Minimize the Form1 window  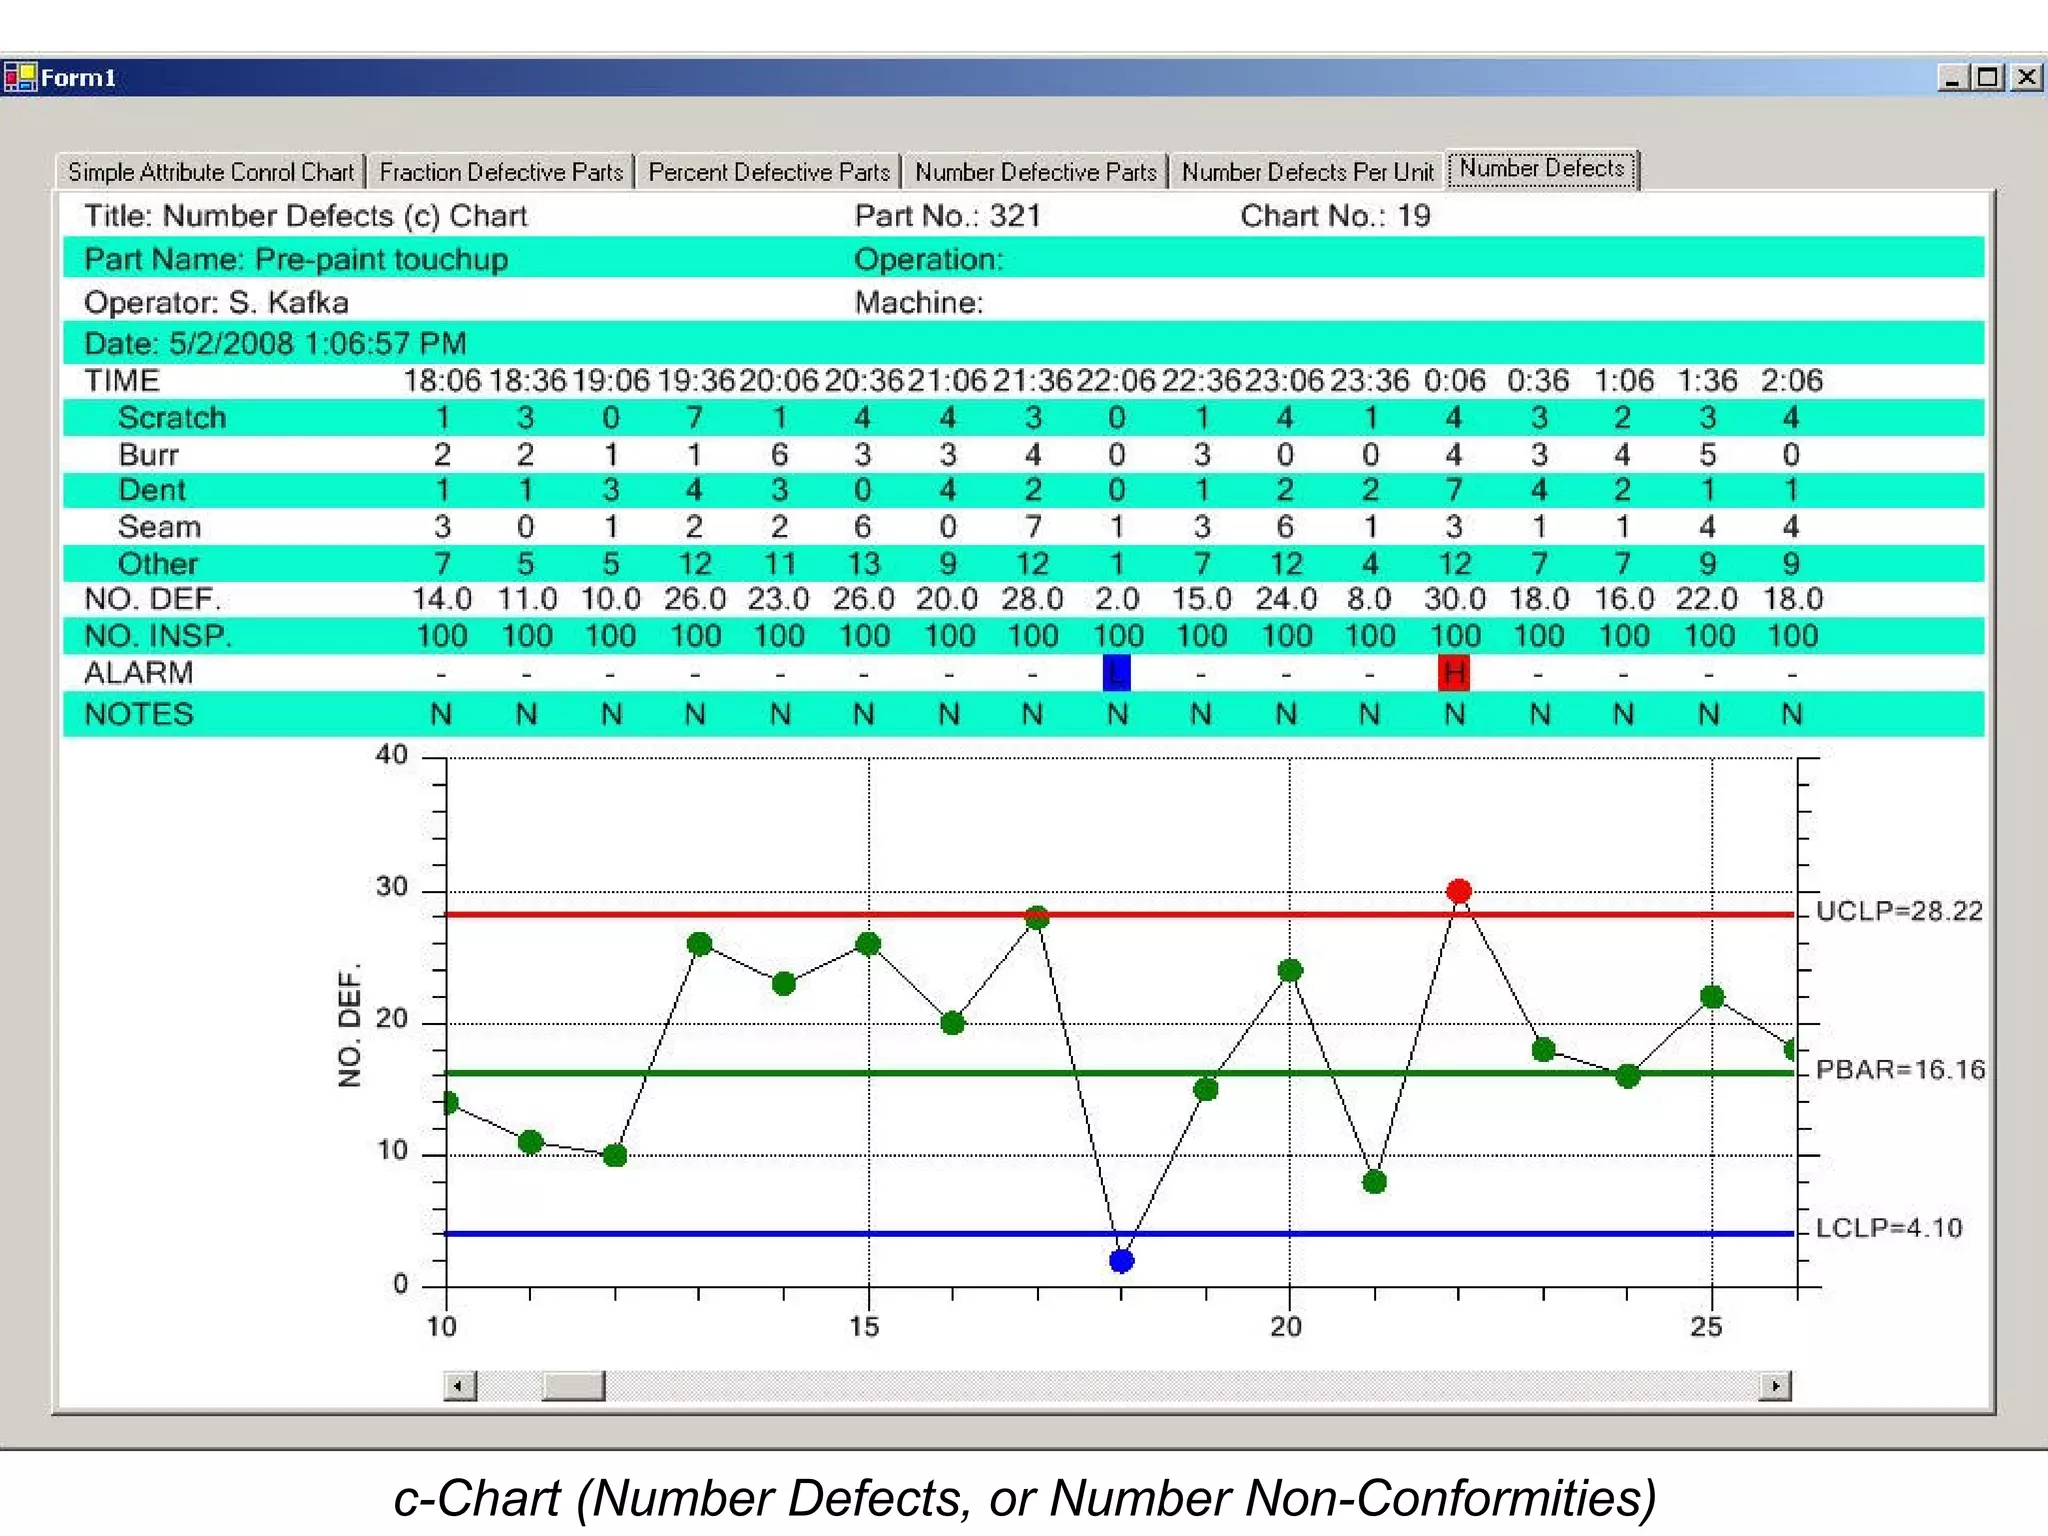1952,77
